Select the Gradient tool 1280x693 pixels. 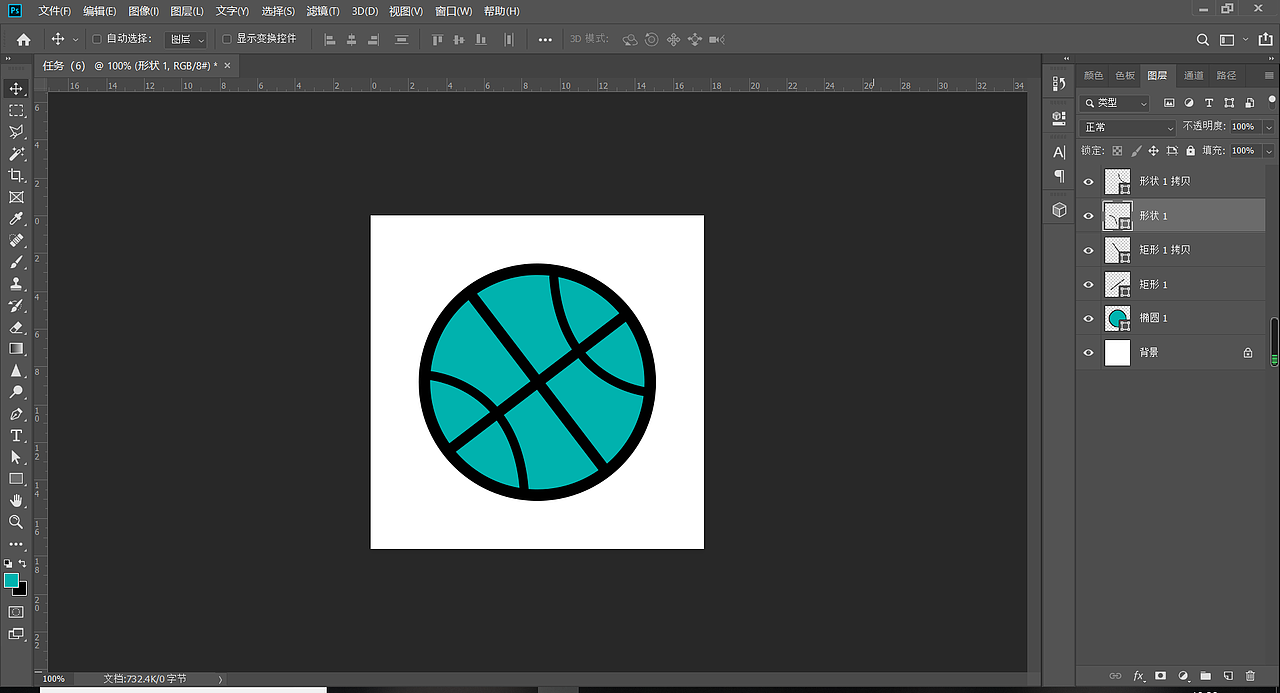point(16,348)
